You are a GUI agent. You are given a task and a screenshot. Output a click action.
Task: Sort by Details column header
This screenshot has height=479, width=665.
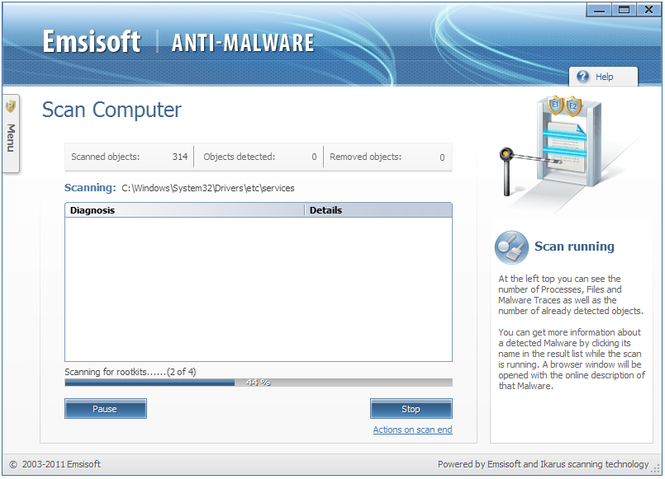click(x=378, y=210)
